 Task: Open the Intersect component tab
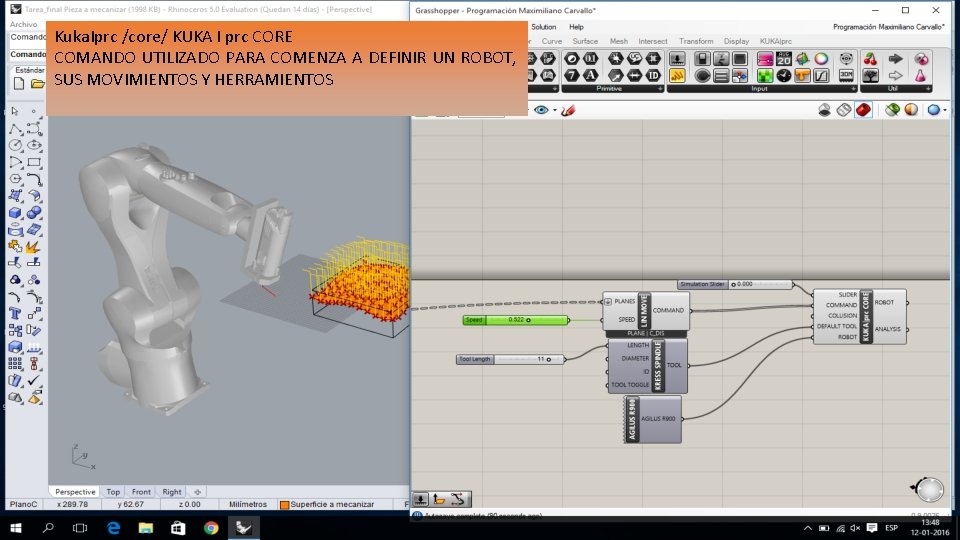(653, 41)
